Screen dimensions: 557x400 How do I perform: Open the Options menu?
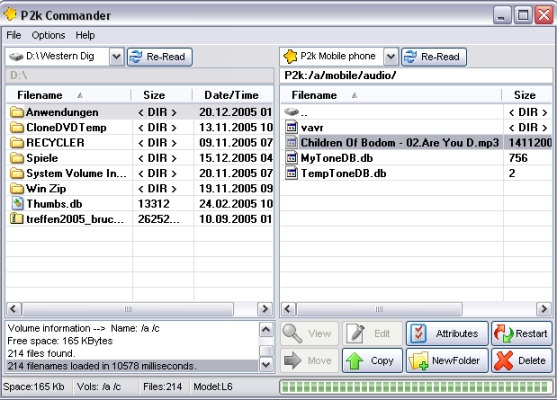click(48, 35)
